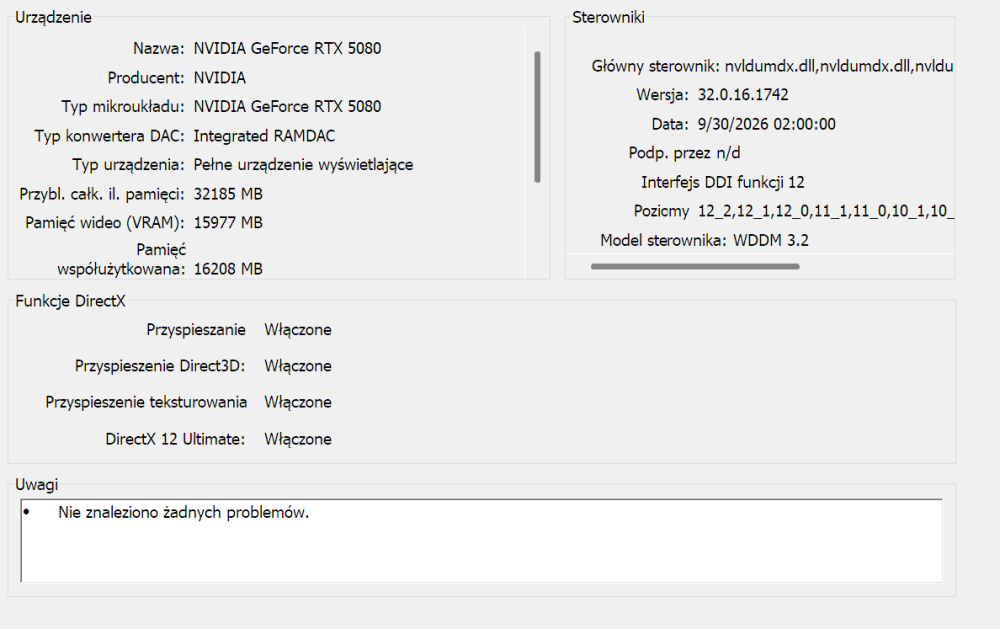Click the "Urządzenie" group heading
The image size is (1000, 629).
(x=54, y=17)
